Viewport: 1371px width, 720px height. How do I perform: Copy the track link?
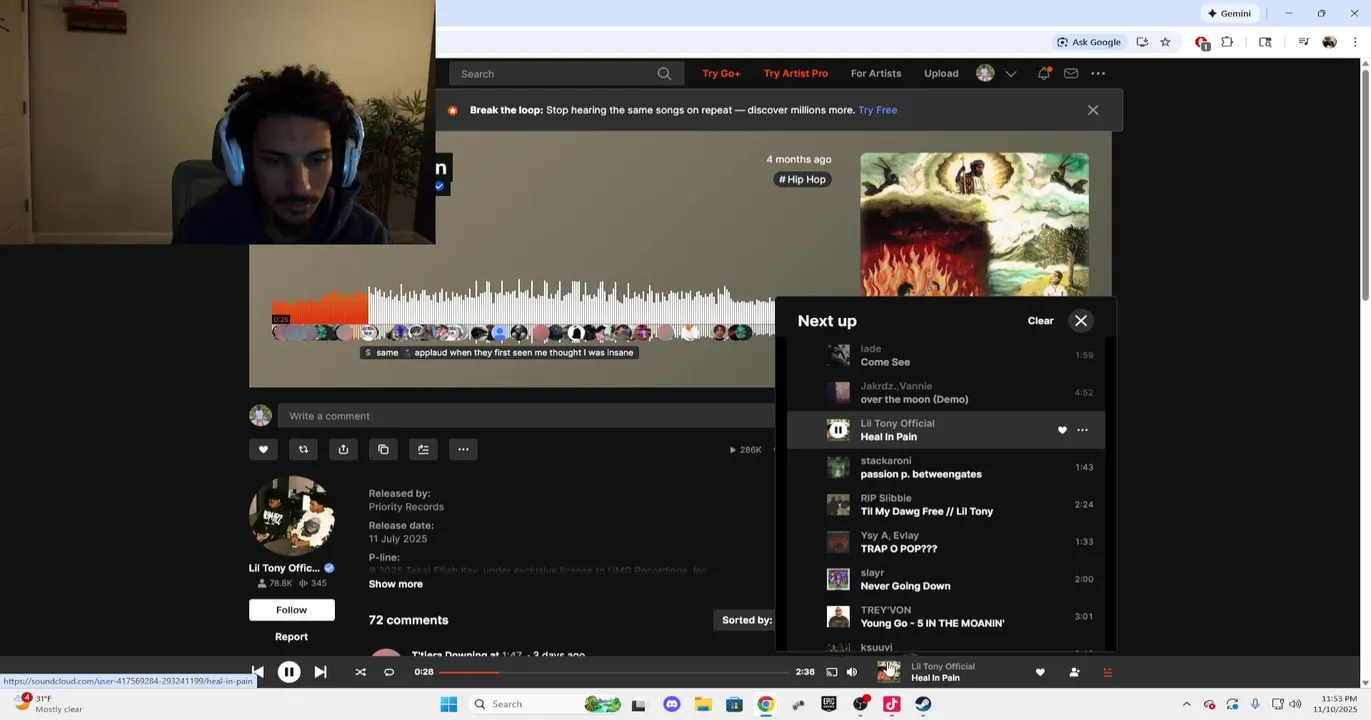pos(383,449)
